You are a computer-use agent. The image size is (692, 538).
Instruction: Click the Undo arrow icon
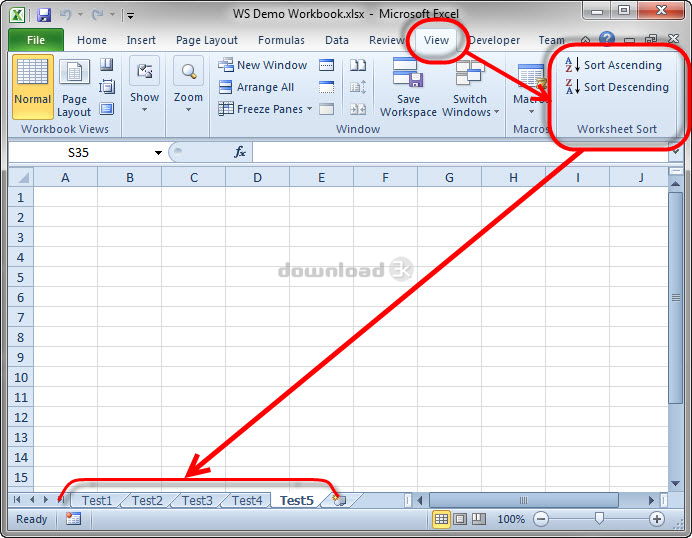coord(65,15)
